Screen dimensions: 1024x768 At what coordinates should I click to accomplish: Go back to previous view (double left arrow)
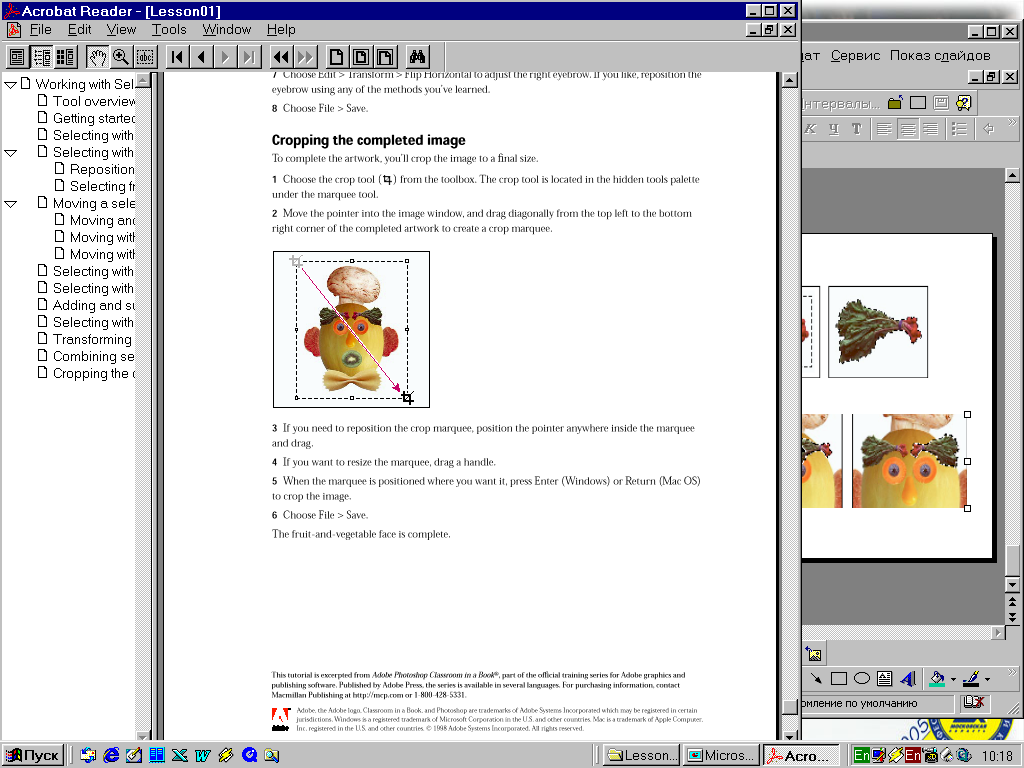point(281,57)
